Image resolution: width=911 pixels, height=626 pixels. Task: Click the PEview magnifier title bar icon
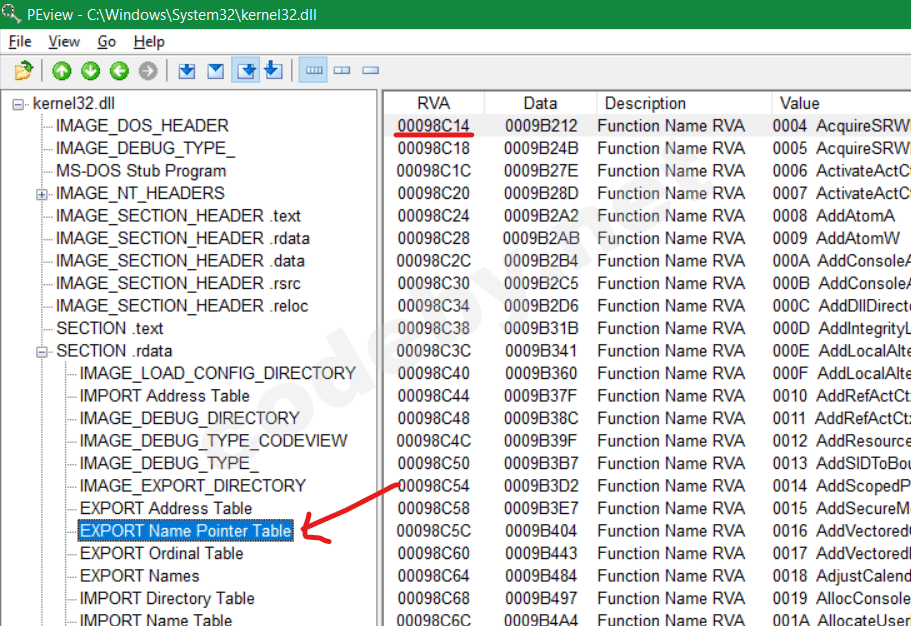12,13
